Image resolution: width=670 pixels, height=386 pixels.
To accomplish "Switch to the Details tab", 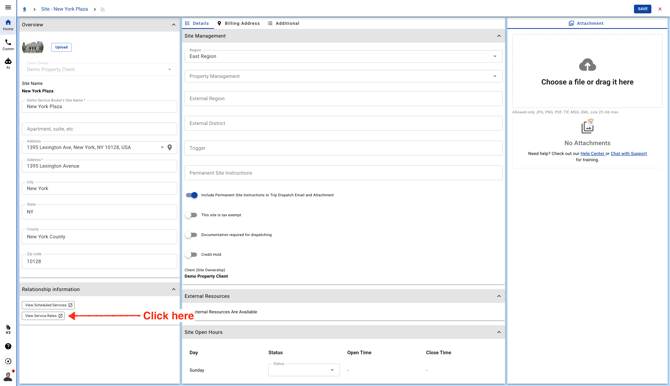I will (x=197, y=23).
